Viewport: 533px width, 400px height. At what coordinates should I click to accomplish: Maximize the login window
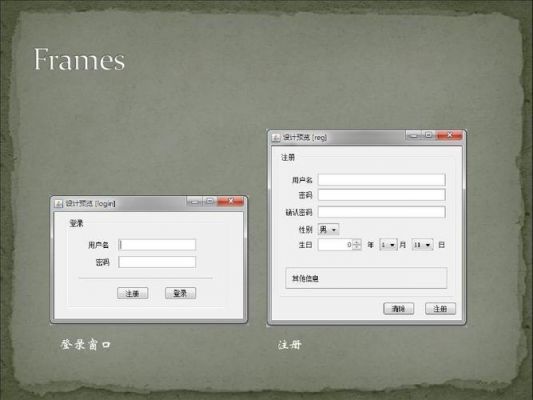(210, 202)
